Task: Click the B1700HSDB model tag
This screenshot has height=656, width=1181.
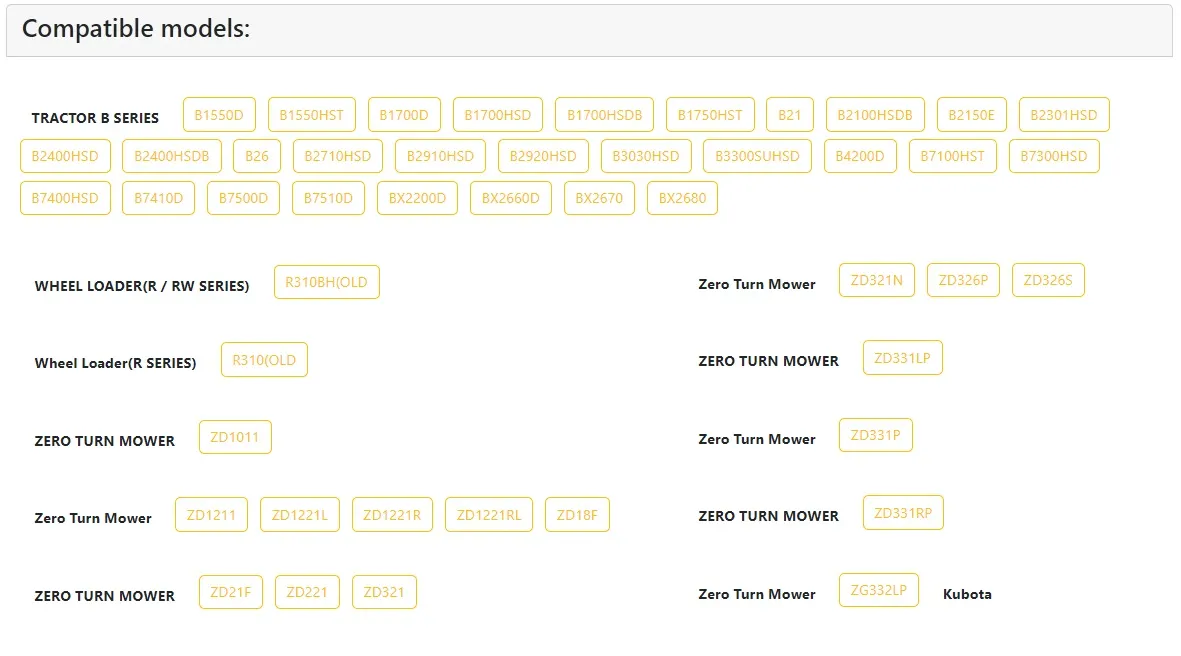Action: [x=604, y=114]
